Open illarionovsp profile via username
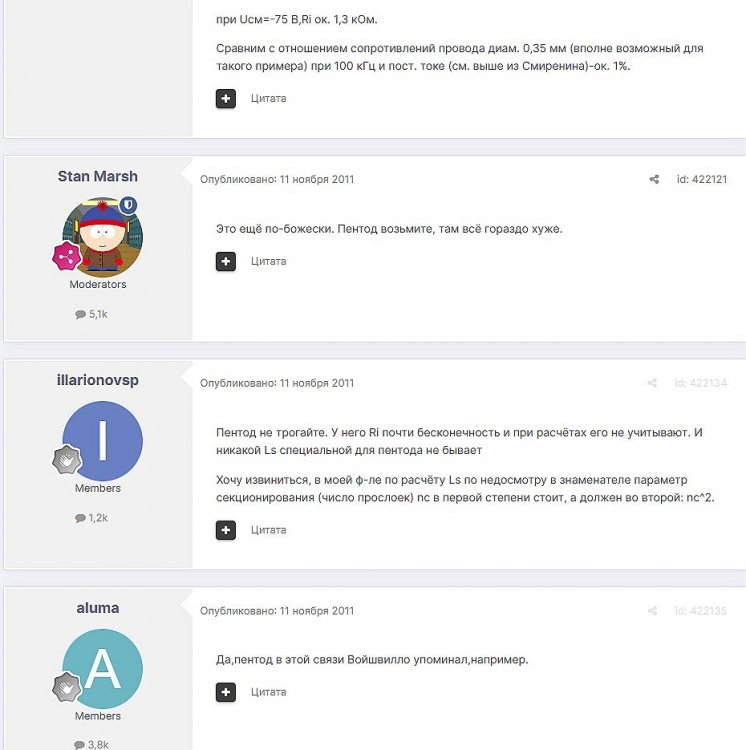Screen dimensions: 746x750 point(98,380)
